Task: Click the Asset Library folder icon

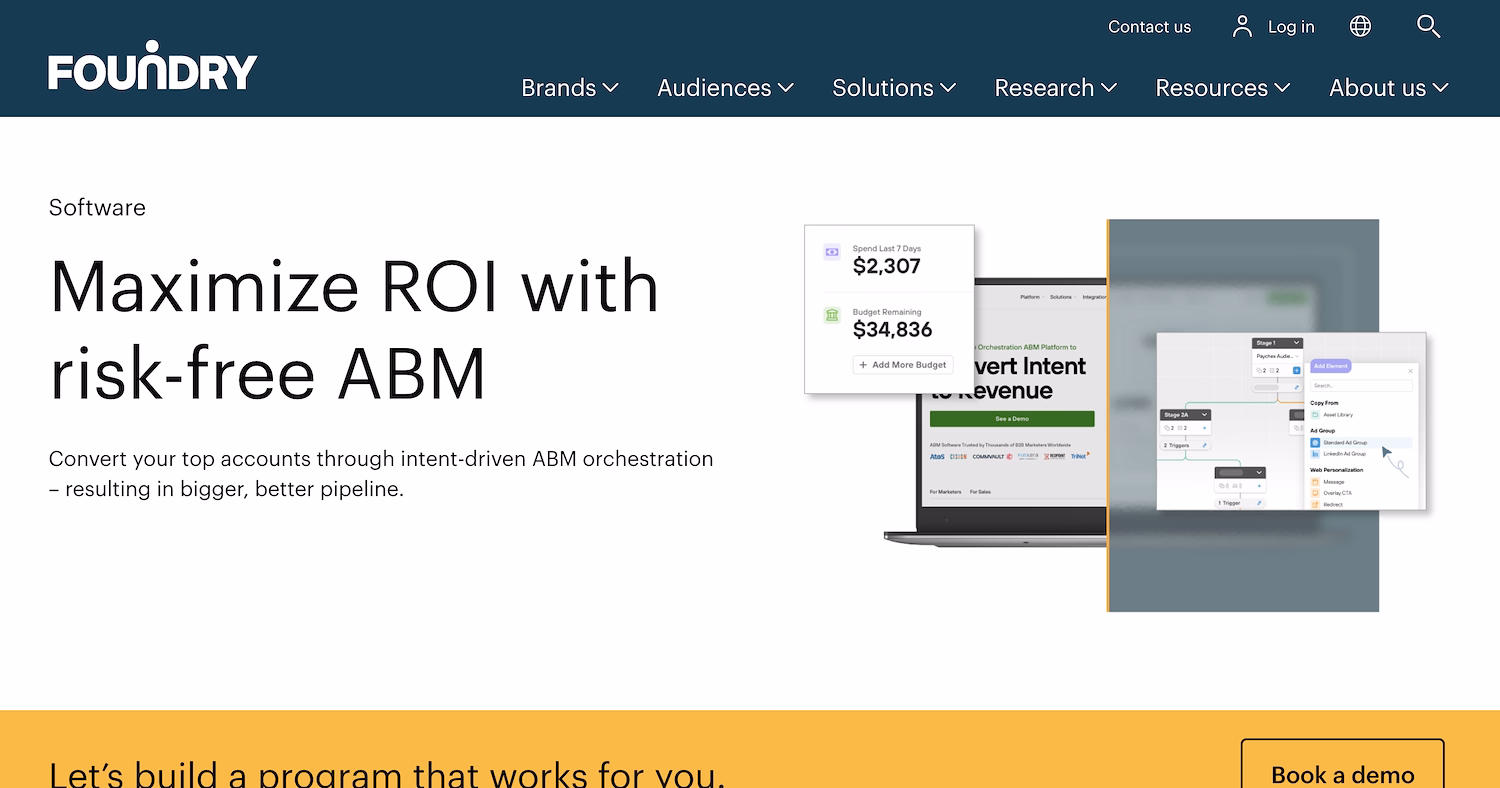Action: pyautogui.click(x=1315, y=415)
